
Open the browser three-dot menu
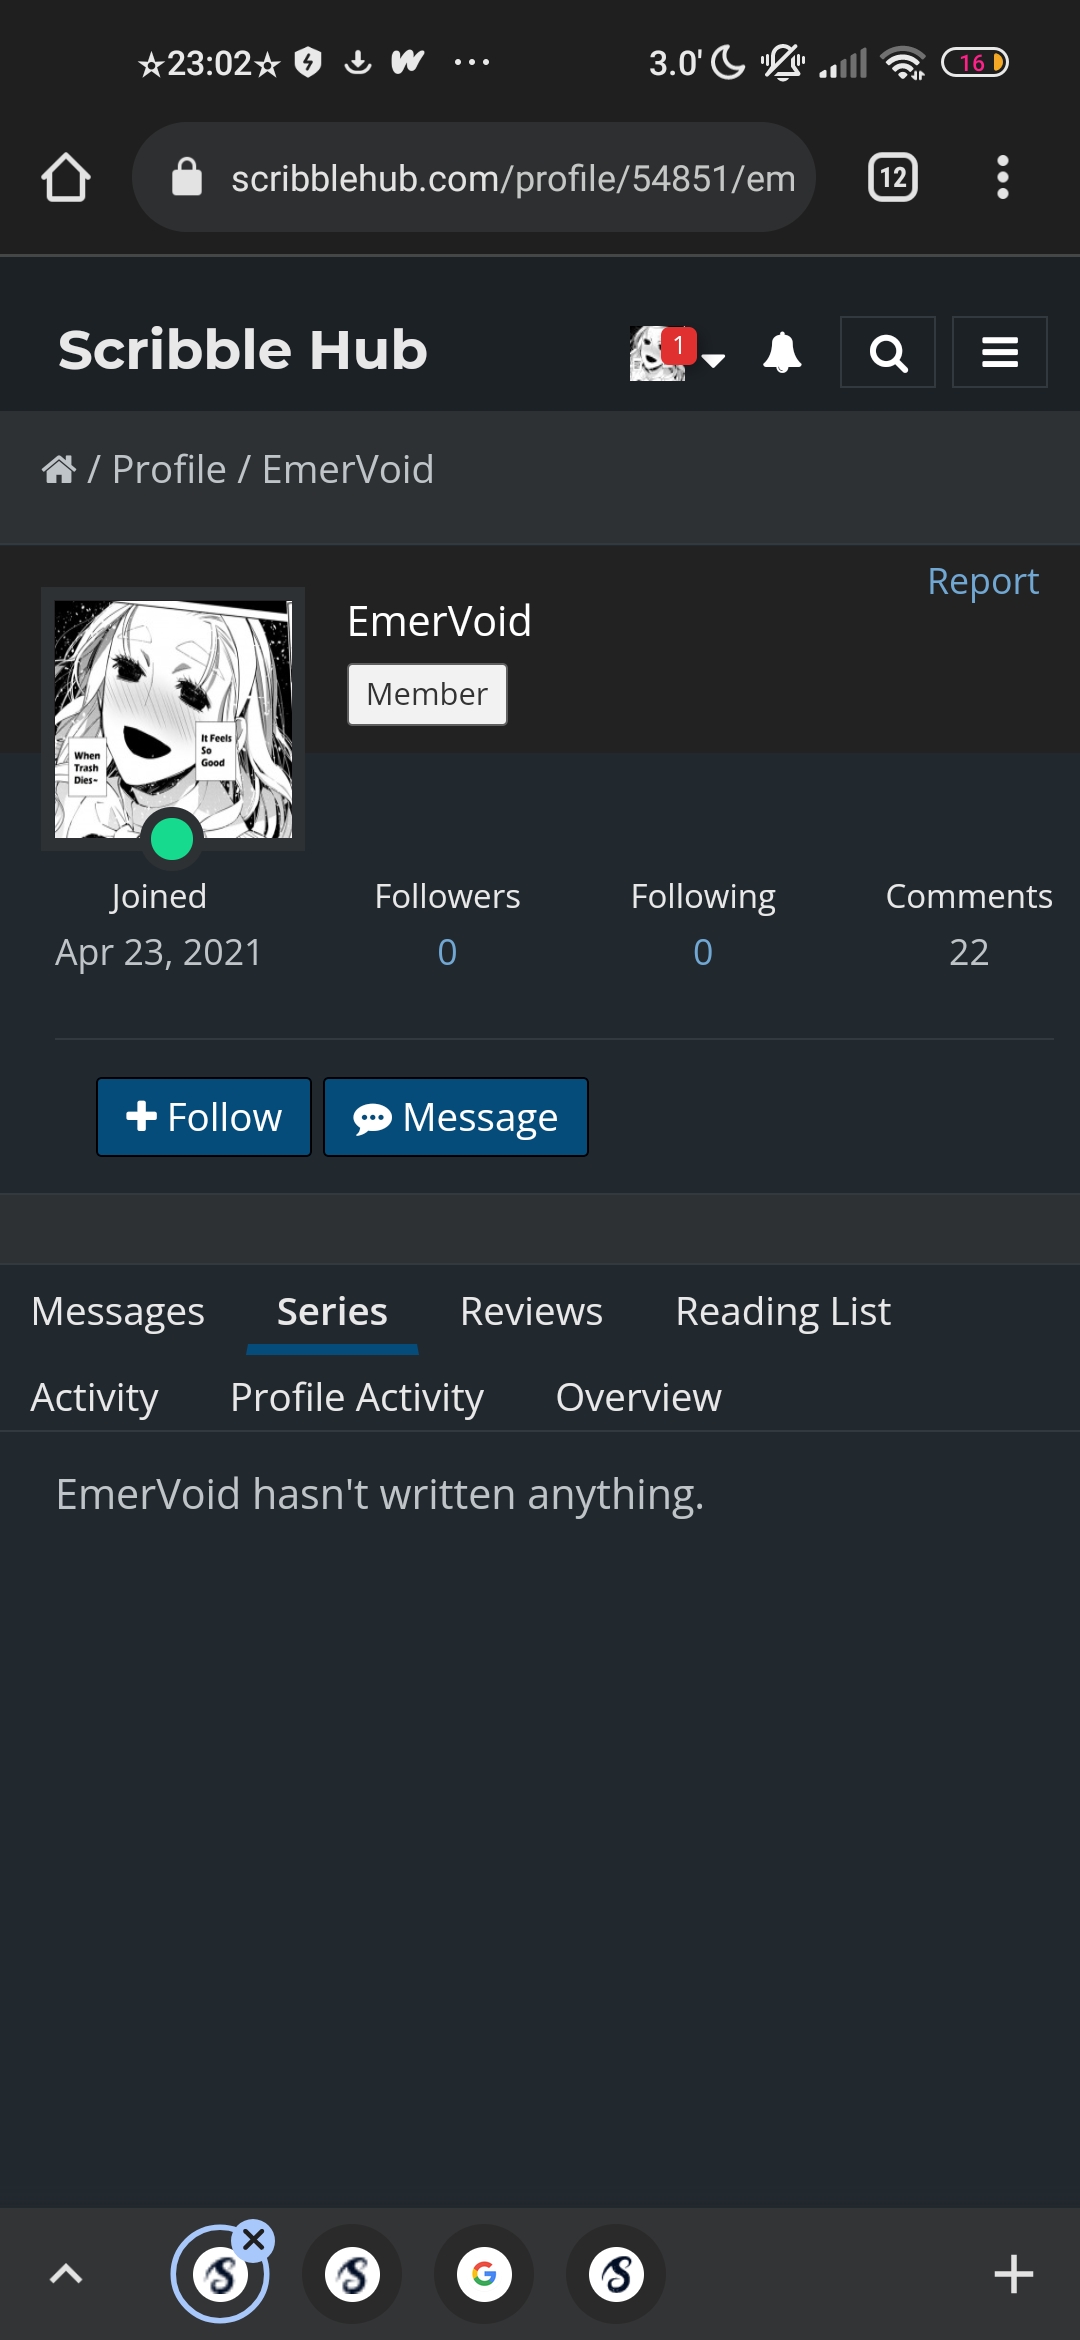[1003, 178]
